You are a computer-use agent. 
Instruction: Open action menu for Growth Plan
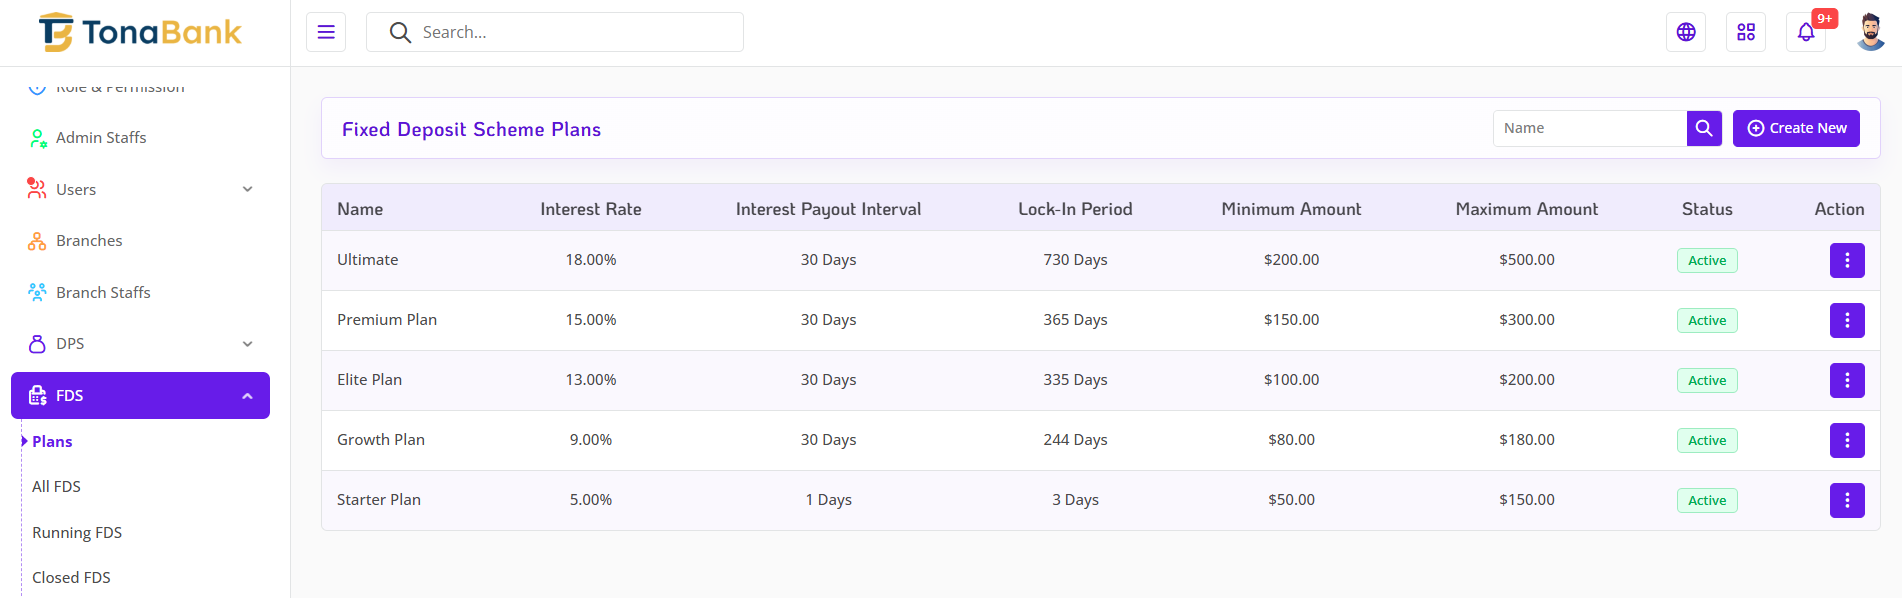[1847, 440]
